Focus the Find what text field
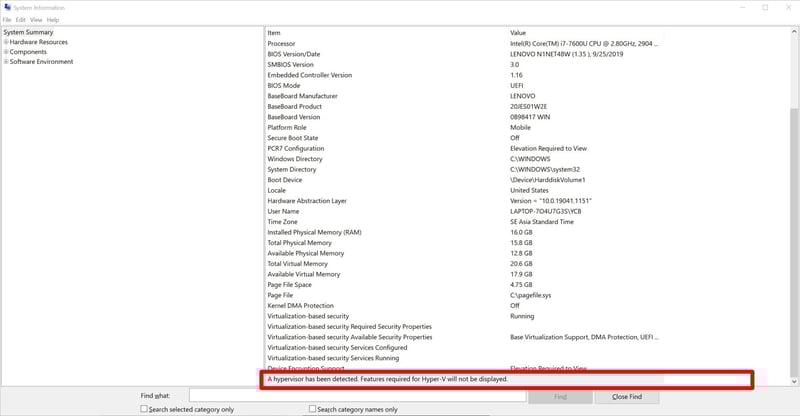The width and height of the screenshot is (800, 416). pos(357,397)
